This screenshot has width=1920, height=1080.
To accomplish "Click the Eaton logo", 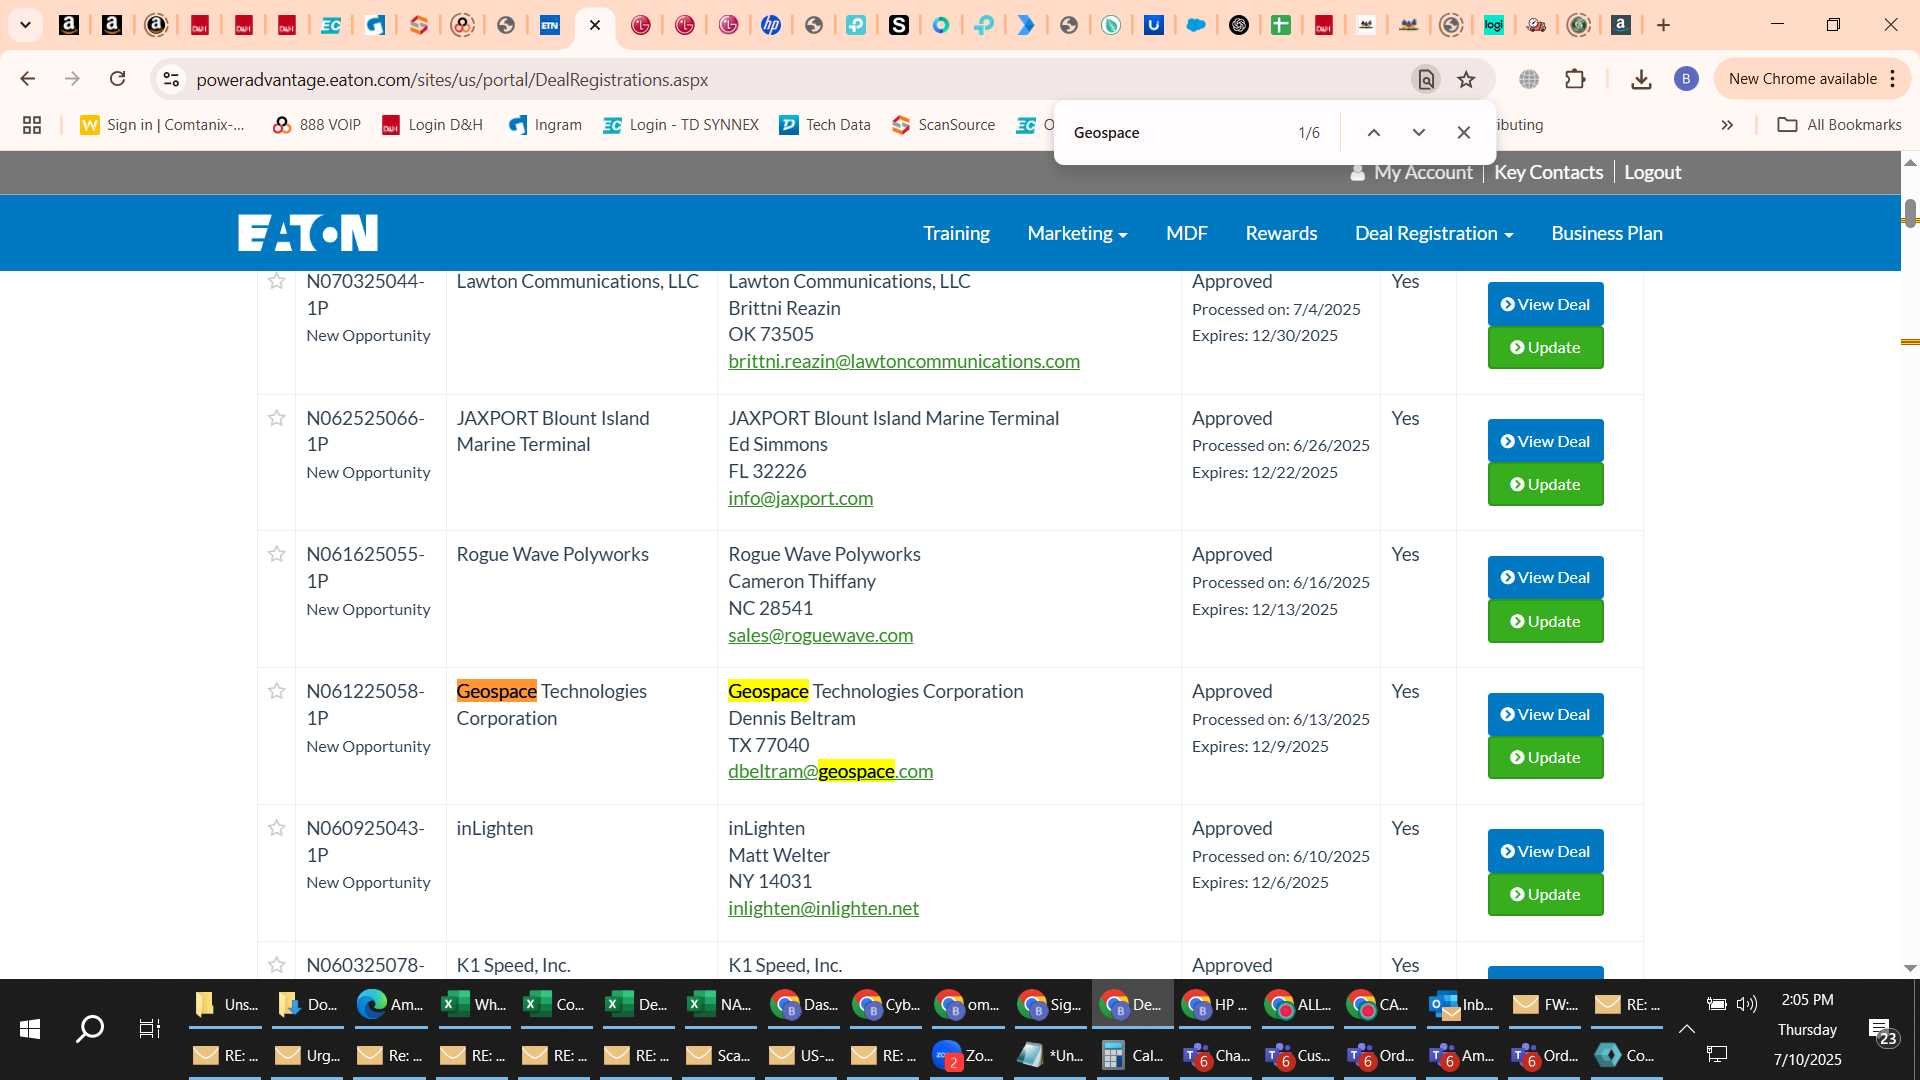I will click(308, 233).
